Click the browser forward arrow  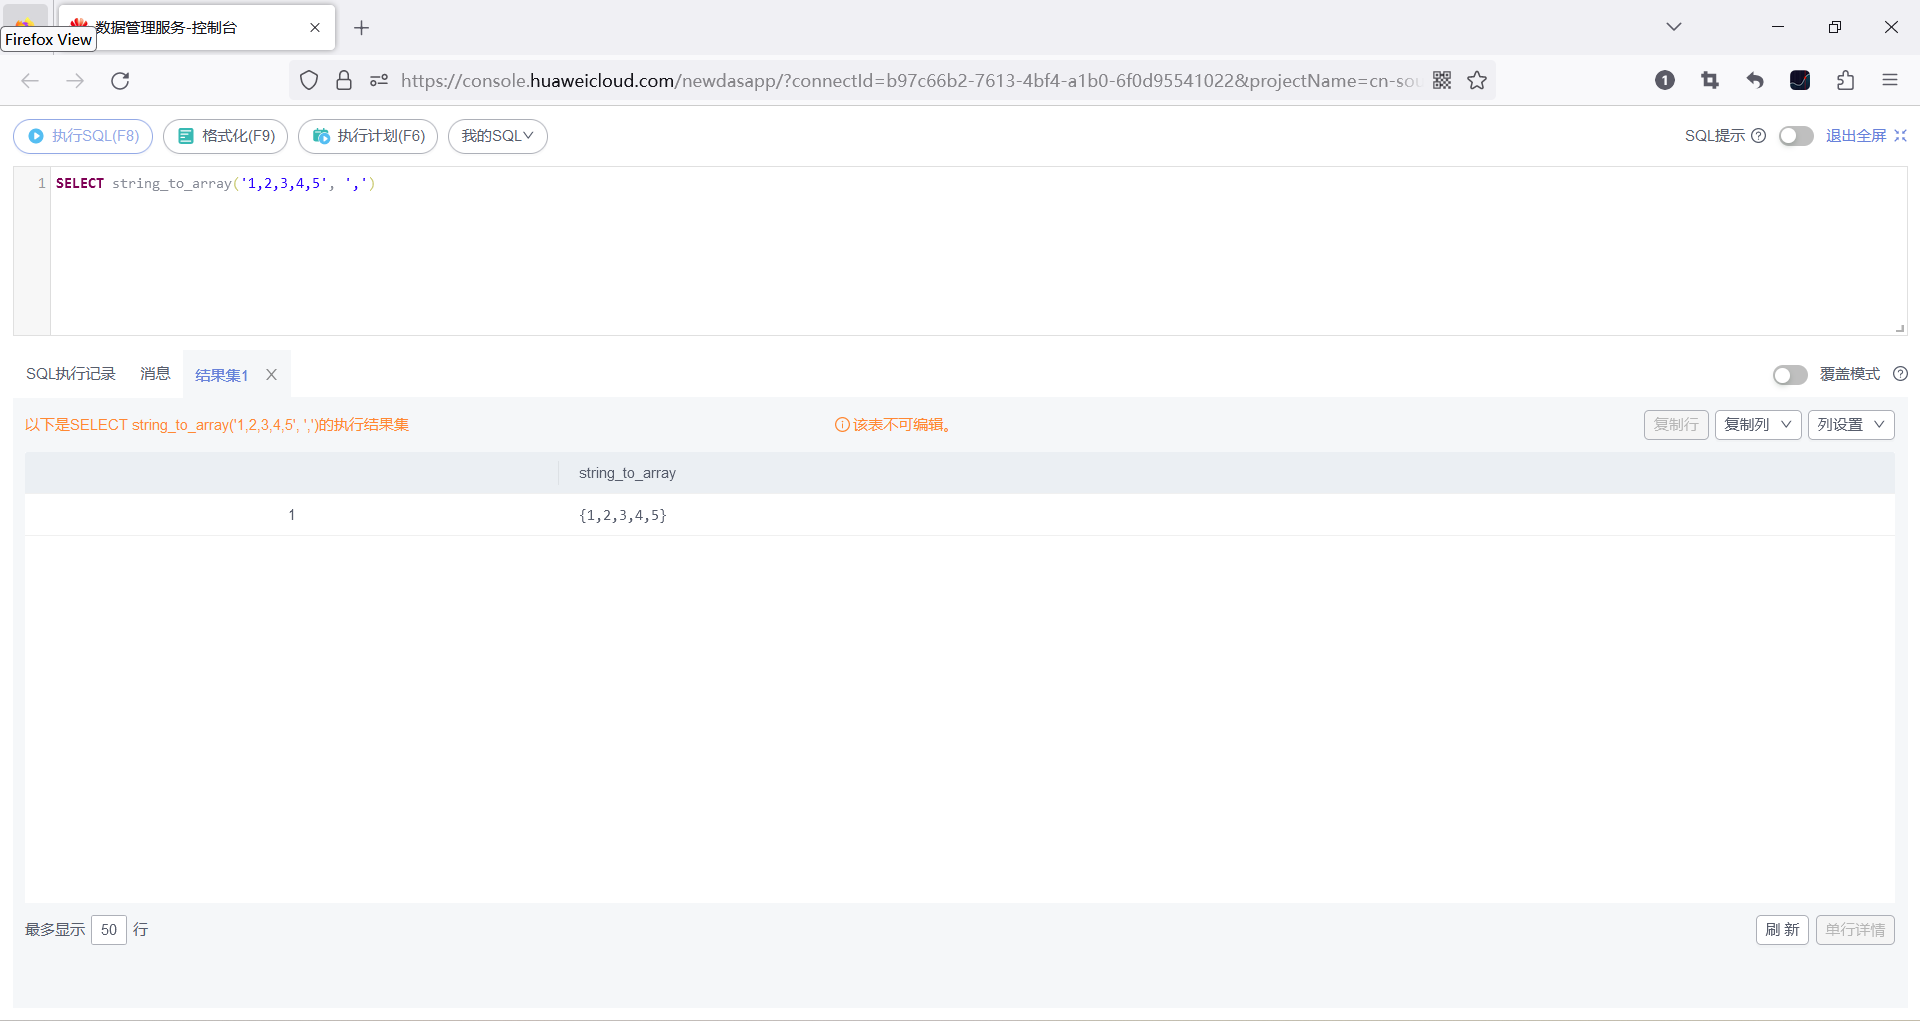[x=75, y=81]
